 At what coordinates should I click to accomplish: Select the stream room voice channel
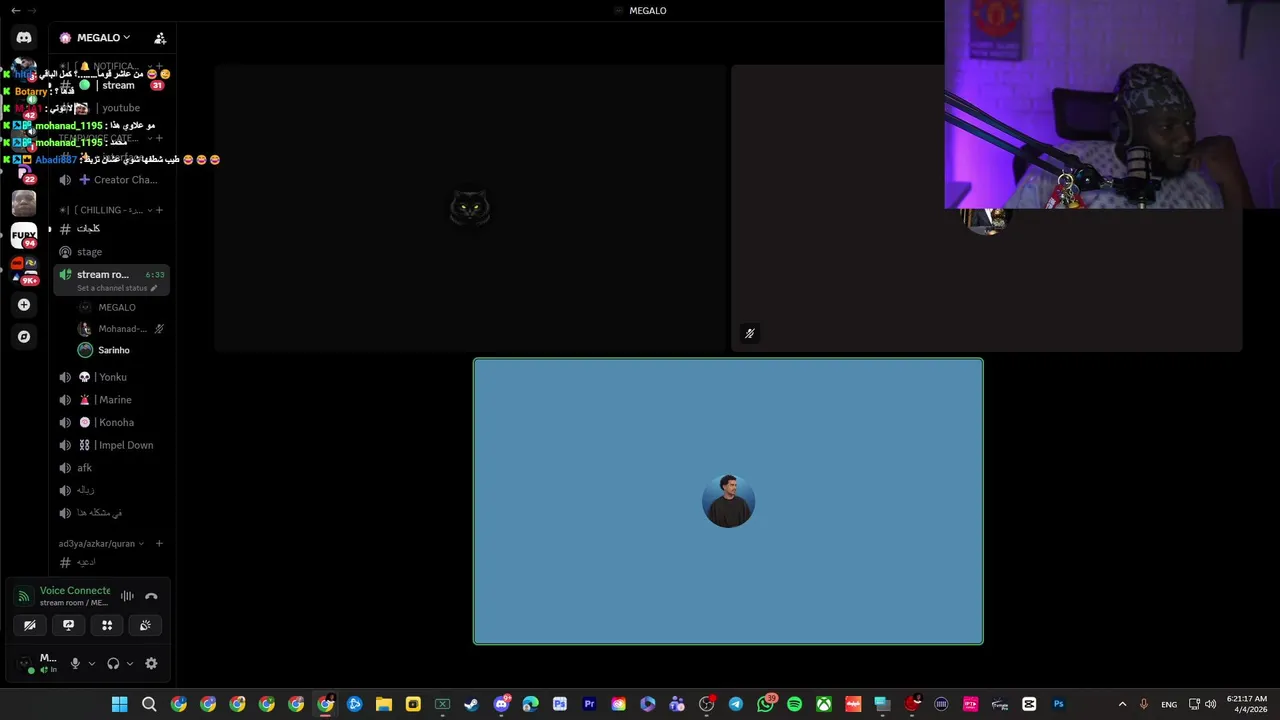click(x=111, y=280)
